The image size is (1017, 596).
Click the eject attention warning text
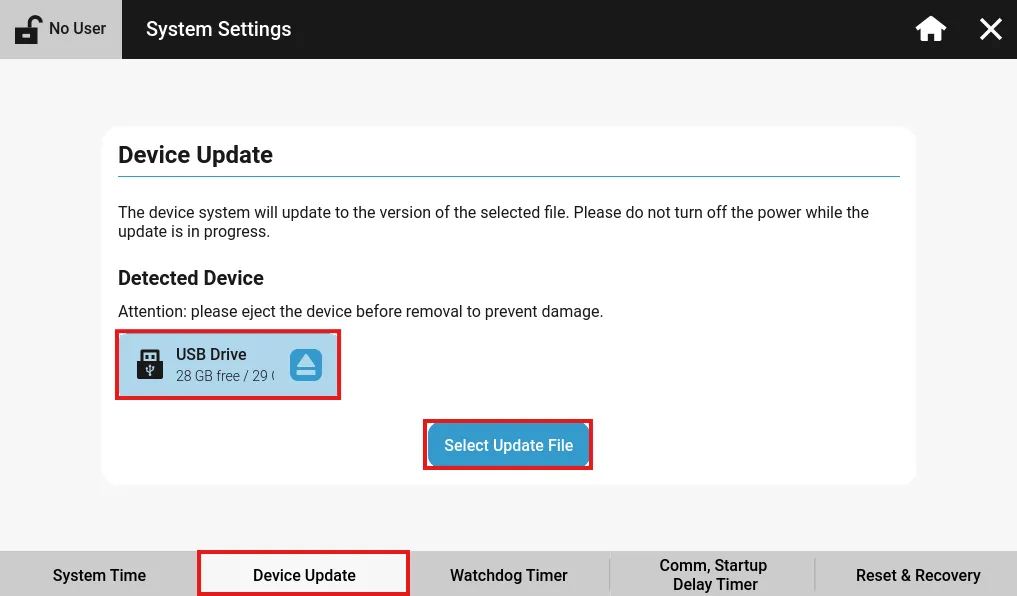pyautogui.click(x=360, y=311)
